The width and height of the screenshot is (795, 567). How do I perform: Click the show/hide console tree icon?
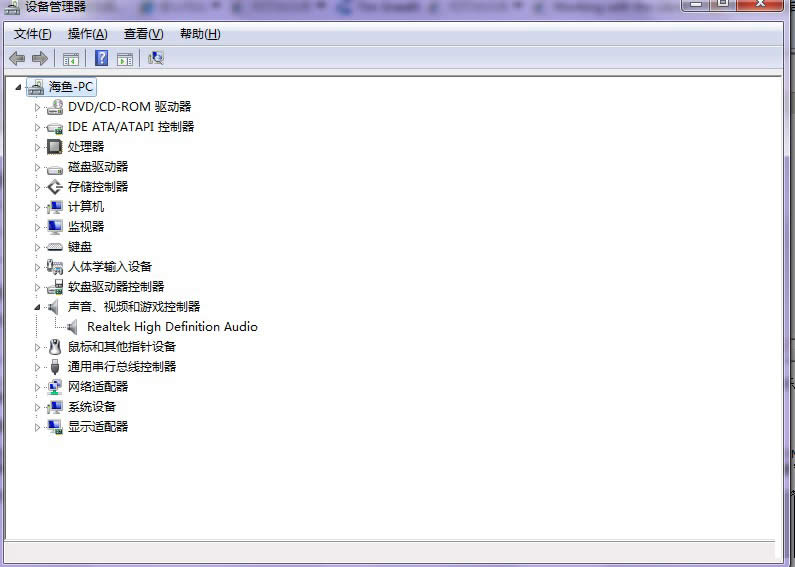point(71,59)
